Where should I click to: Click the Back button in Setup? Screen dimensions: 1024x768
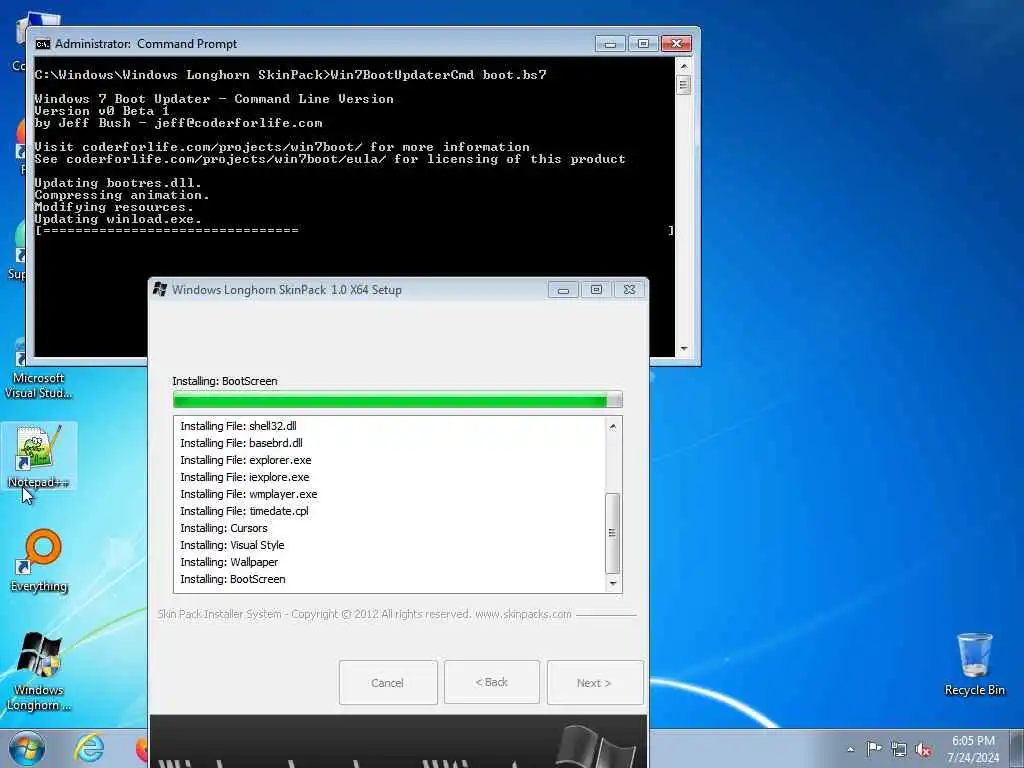[x=492, y=682]
